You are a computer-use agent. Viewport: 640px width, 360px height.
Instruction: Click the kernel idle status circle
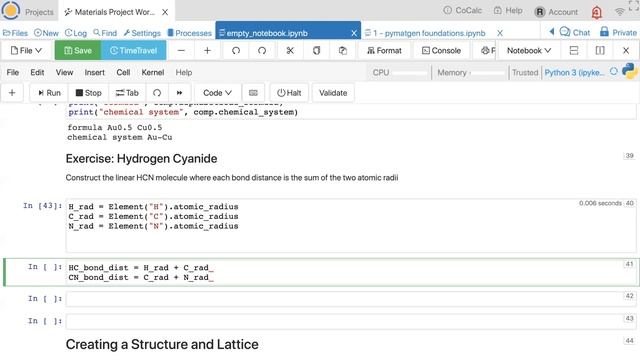point(613,71)
